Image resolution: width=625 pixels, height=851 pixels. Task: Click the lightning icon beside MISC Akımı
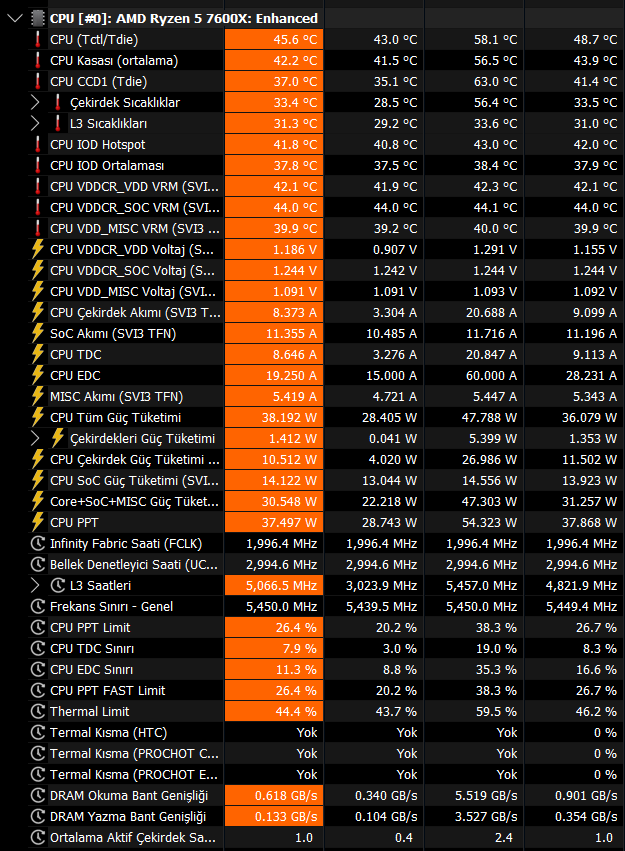[37, 397]
